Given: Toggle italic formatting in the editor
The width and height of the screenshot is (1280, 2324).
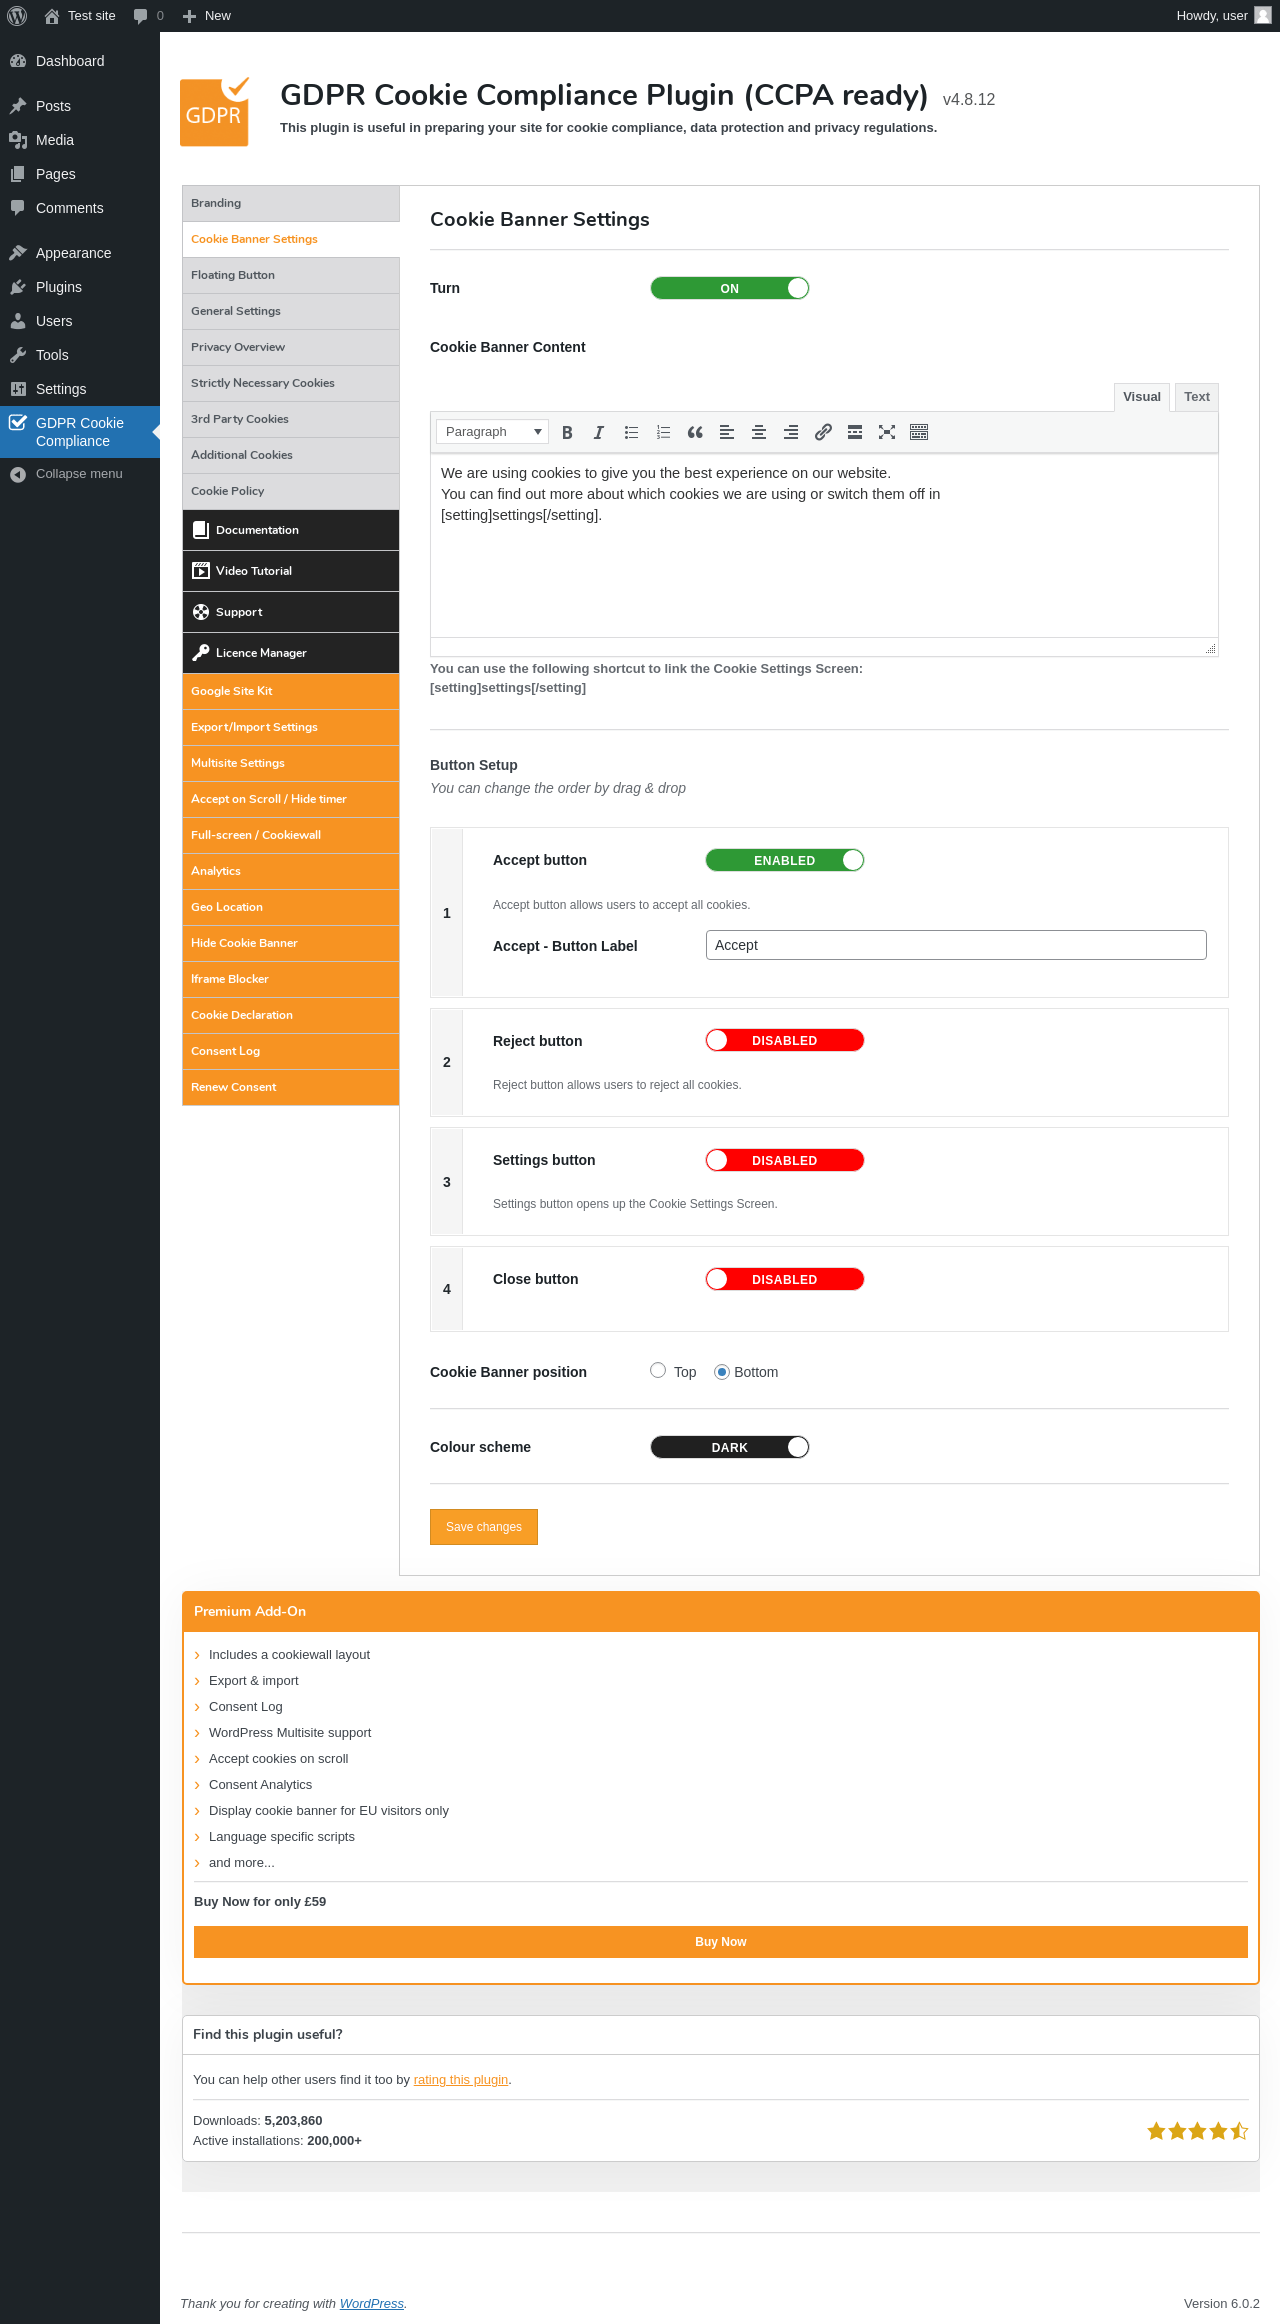Looking at the screenshot, I should pos(599,432).
